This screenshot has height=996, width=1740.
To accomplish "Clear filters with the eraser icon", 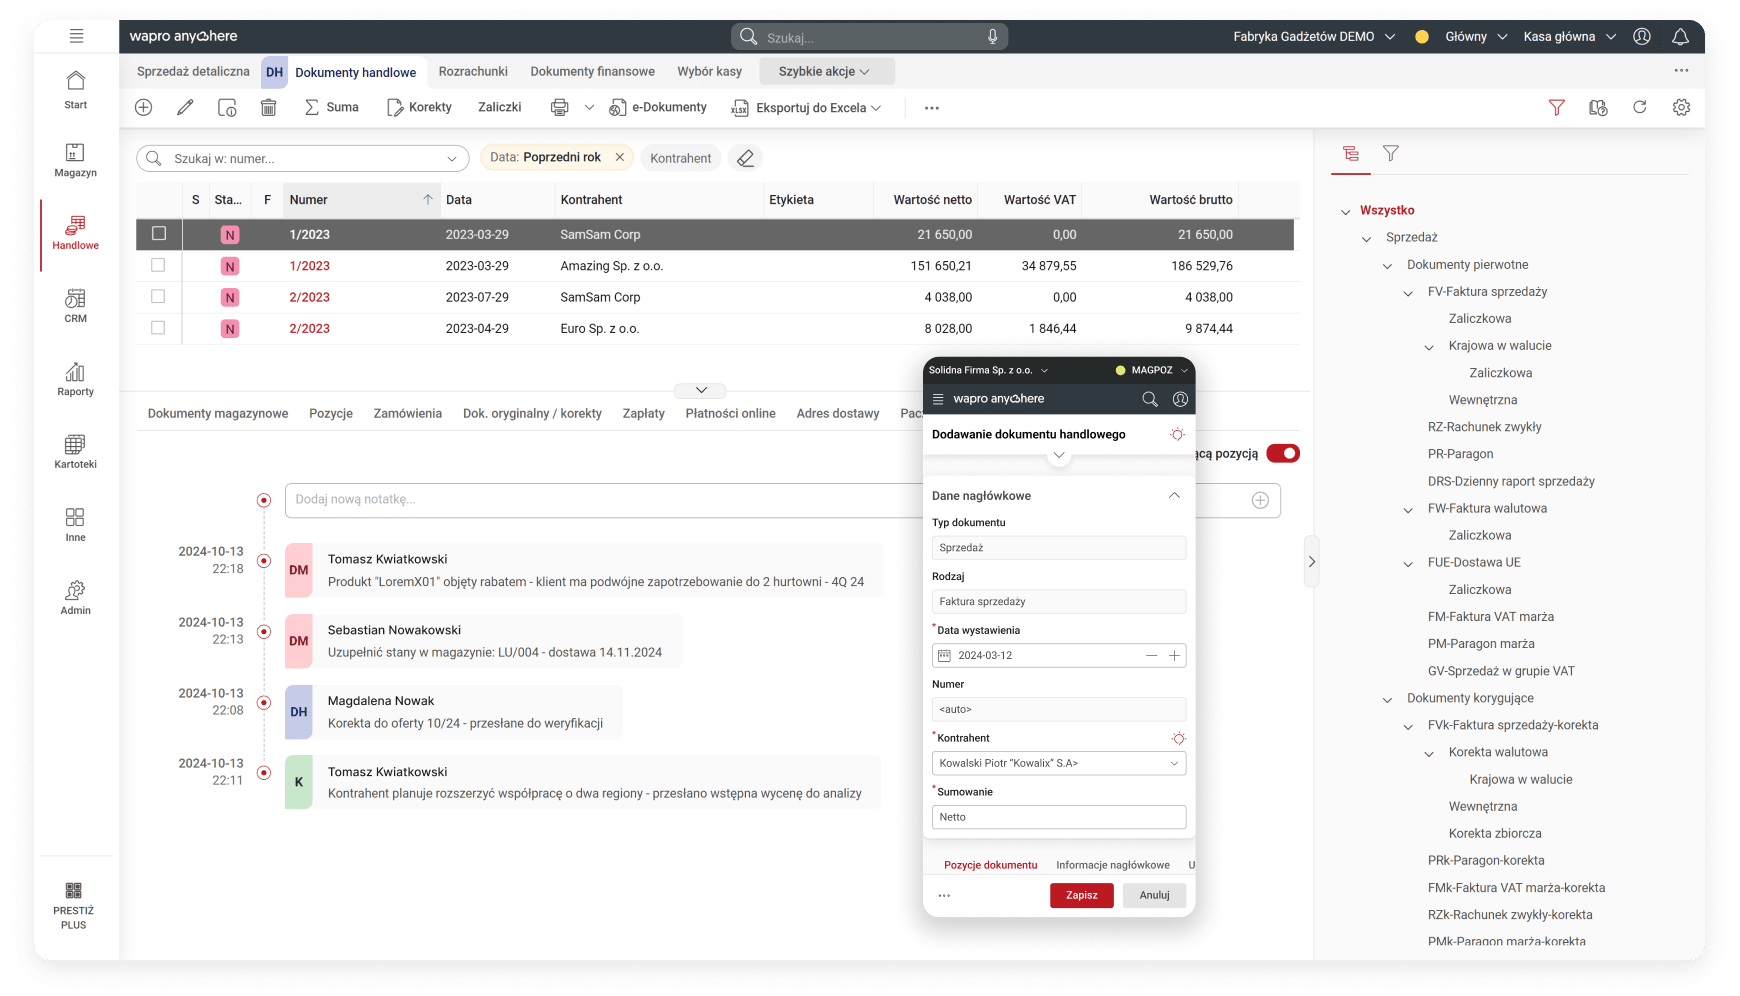I will (745, 158).
